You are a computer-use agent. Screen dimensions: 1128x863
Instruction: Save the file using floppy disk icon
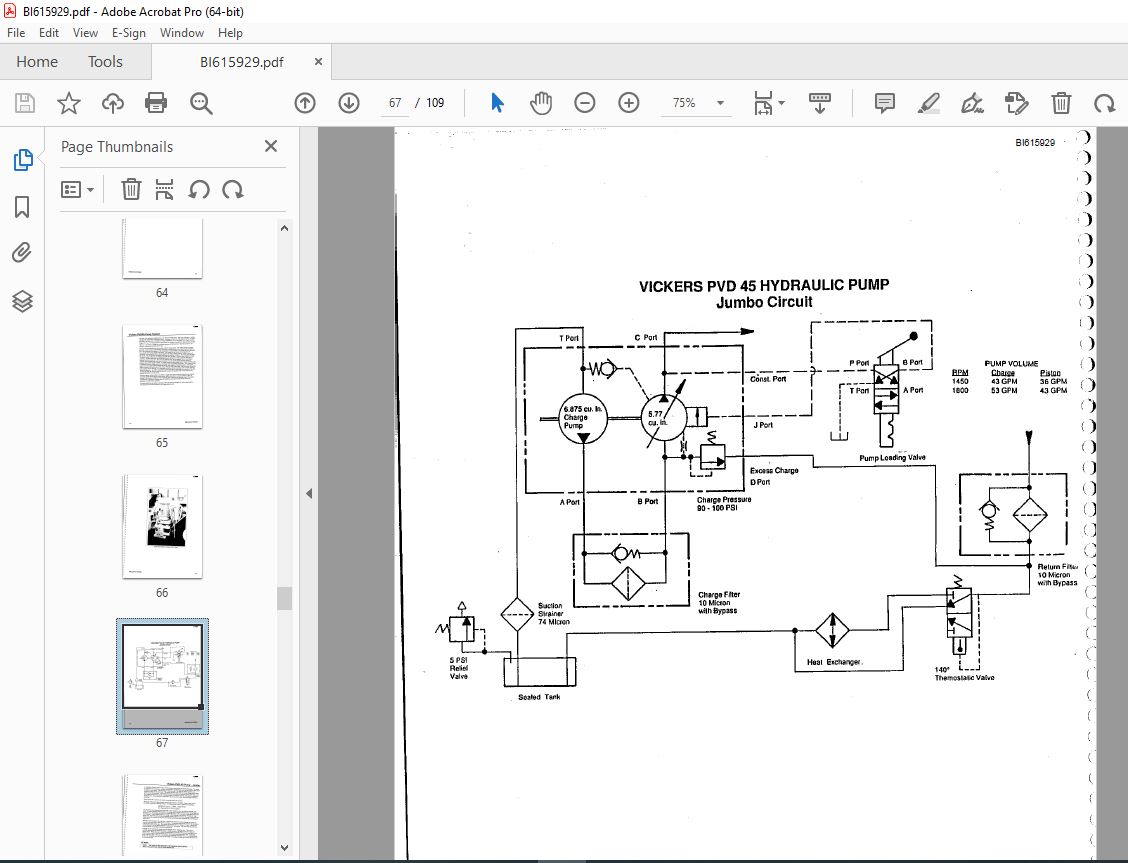pos(25,104)
